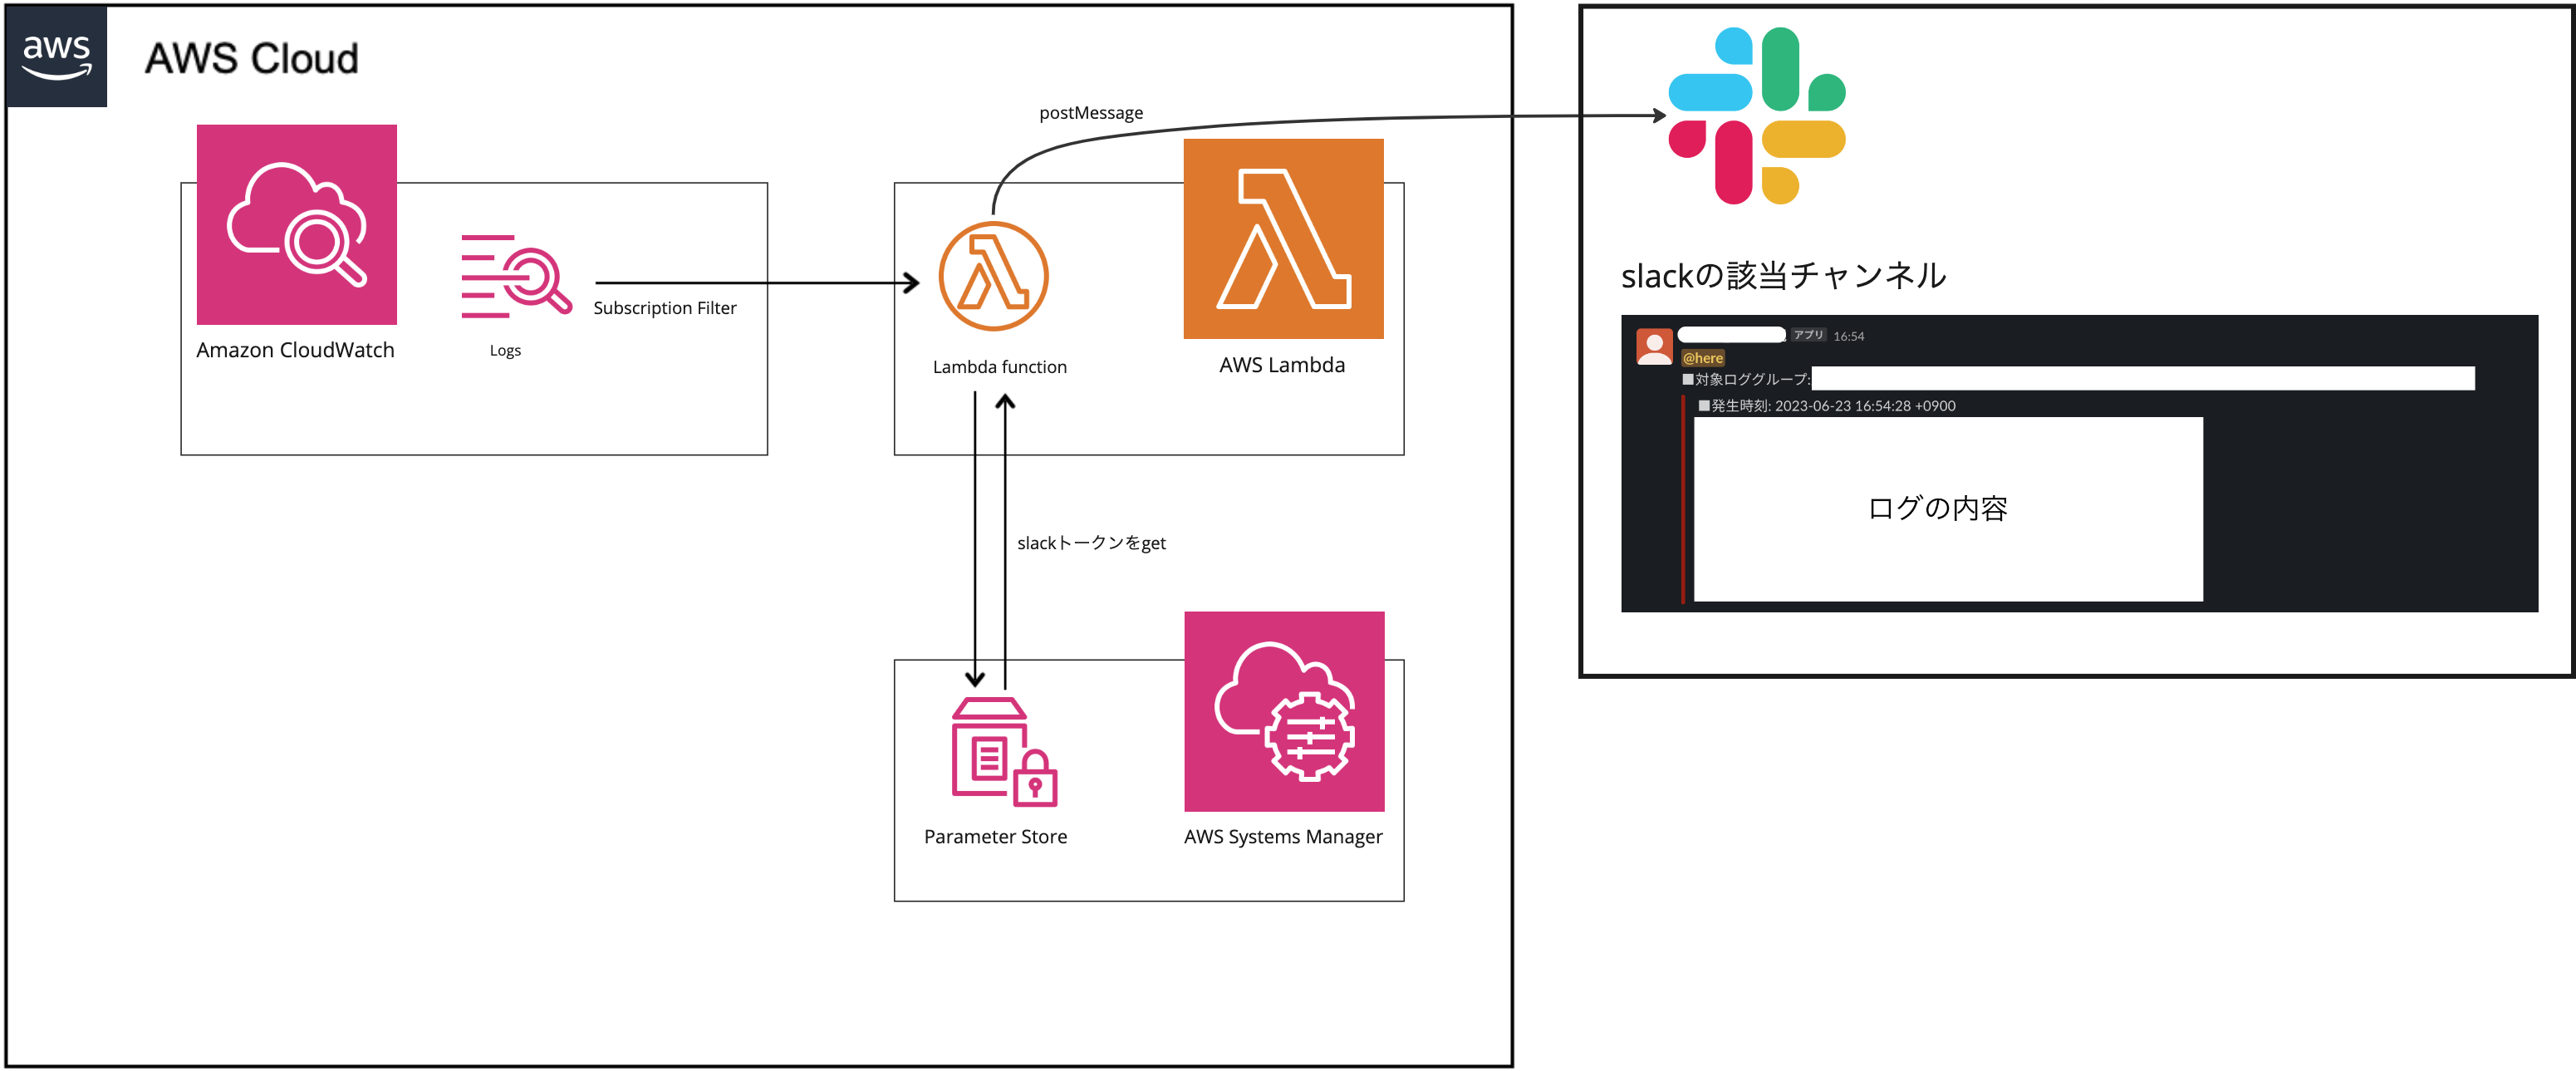Click the '発生時刻: 2023-06-23 16:54:28 +0900' line
2576x1071 pixels.
(1826, 405)
